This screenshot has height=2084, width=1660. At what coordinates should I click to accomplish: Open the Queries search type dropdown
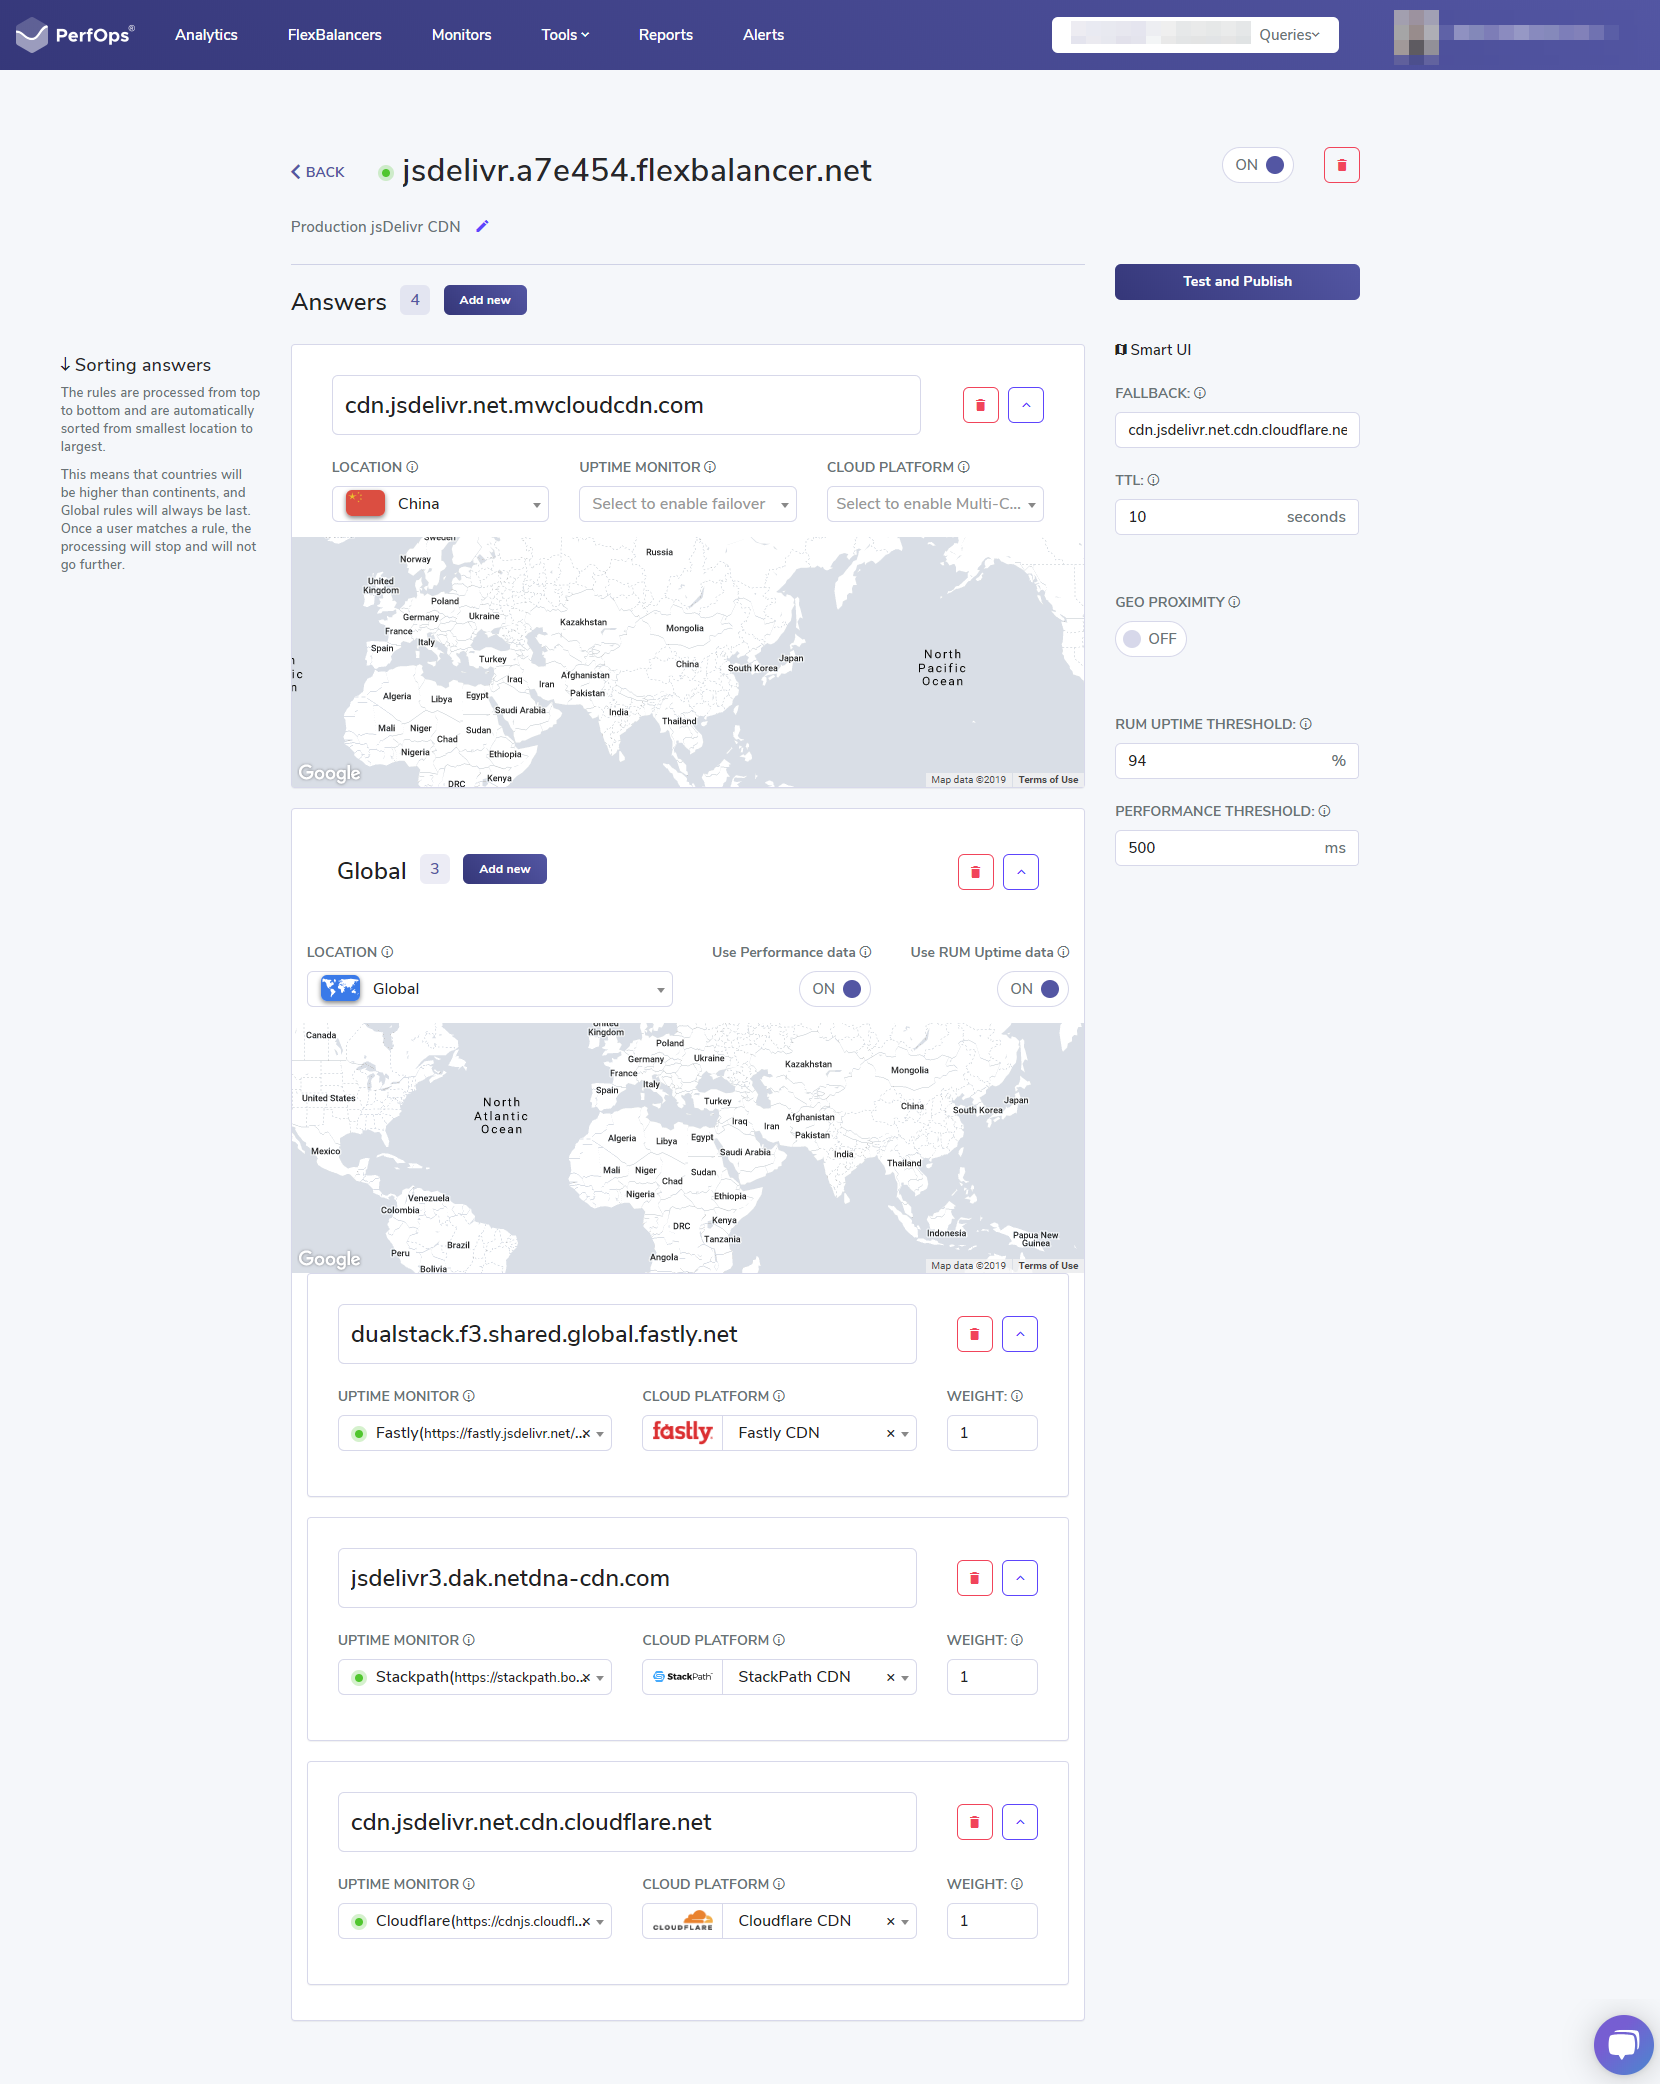point(1289,35)
